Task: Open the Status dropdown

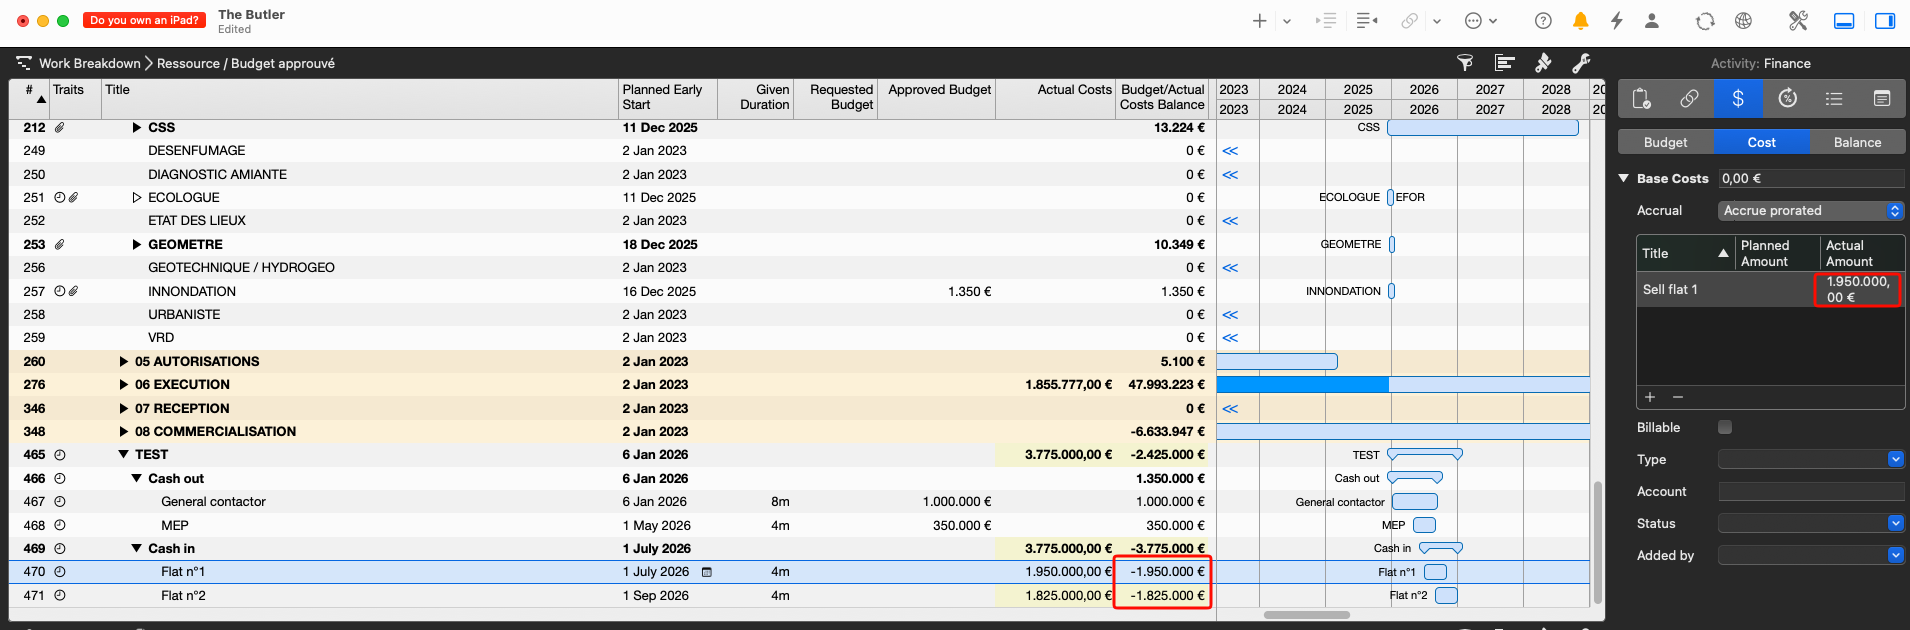Action: pos(1810,523)
